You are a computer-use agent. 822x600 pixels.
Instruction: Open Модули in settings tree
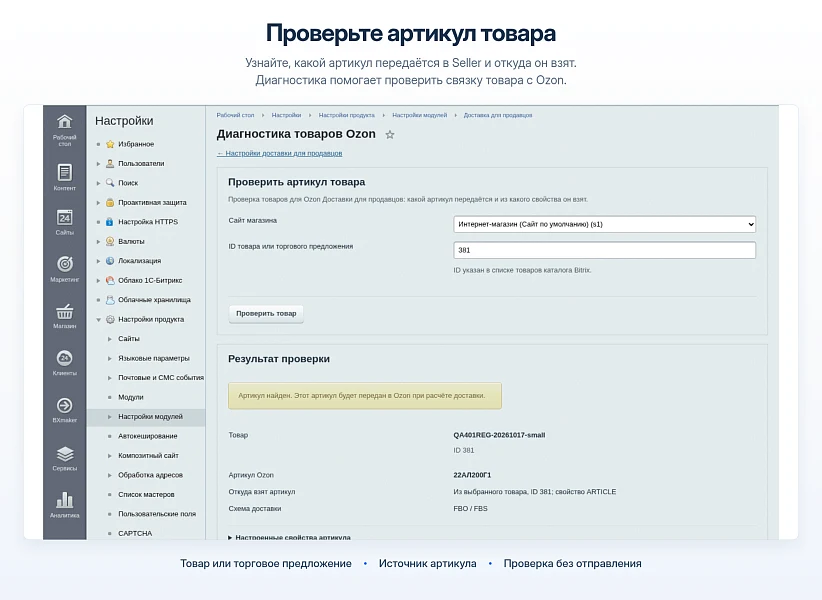click(131, 397)
